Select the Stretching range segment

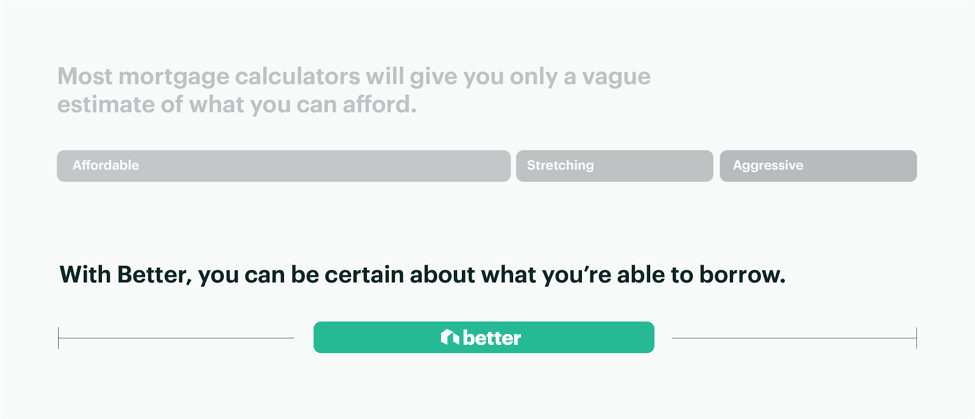614,166
